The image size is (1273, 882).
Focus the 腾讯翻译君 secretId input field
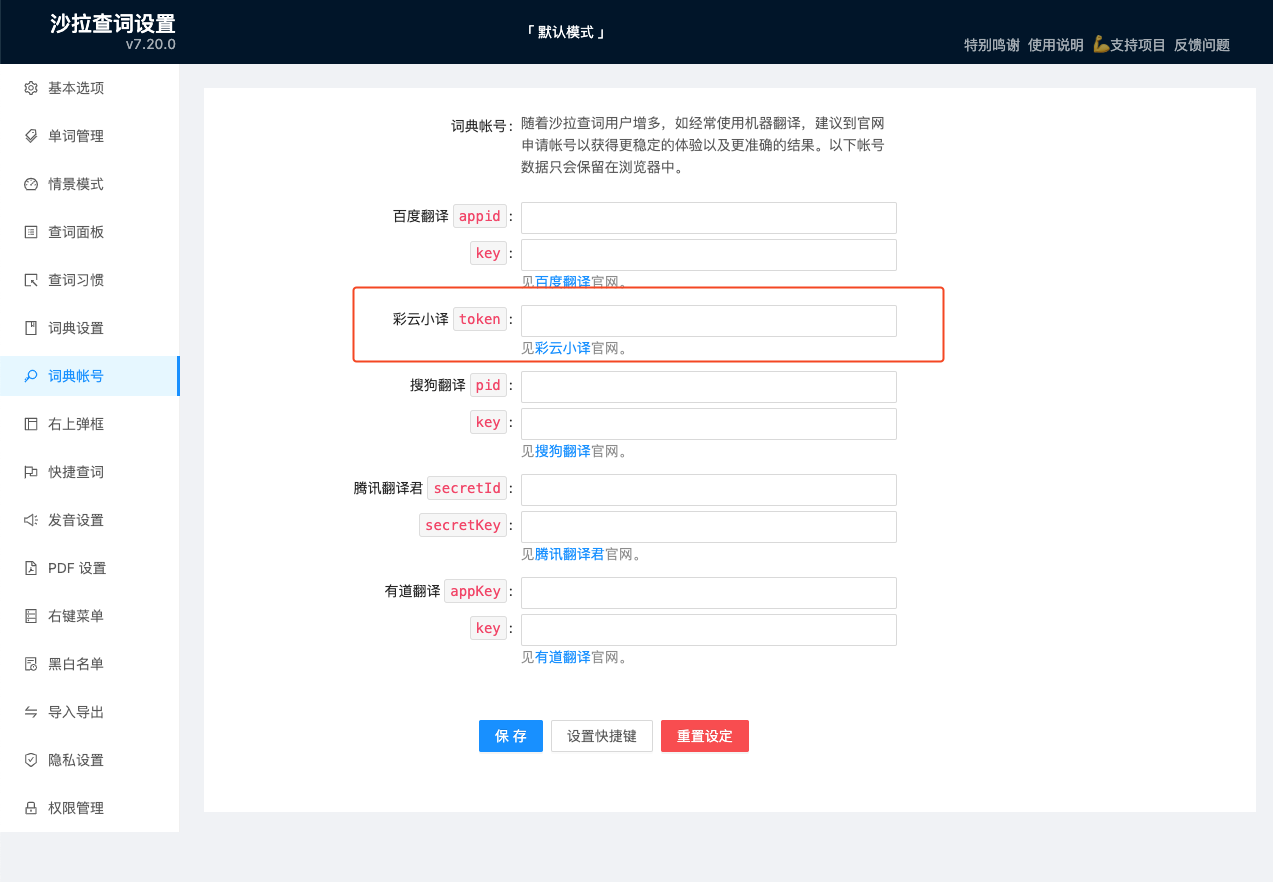pyautogui.click(x=709, y=490)
